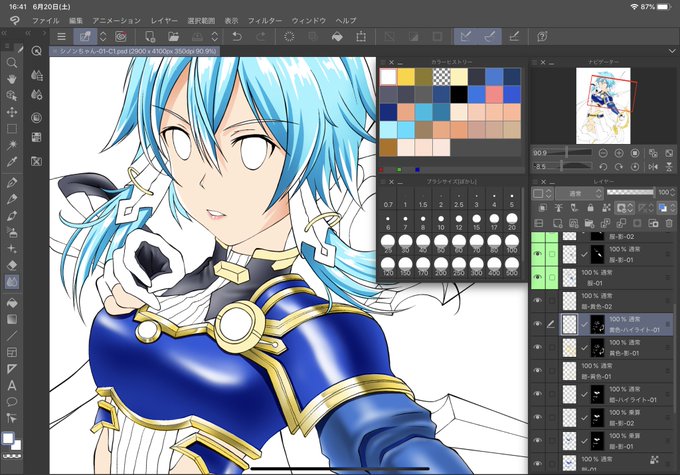Click the New canvas icon

150,37
